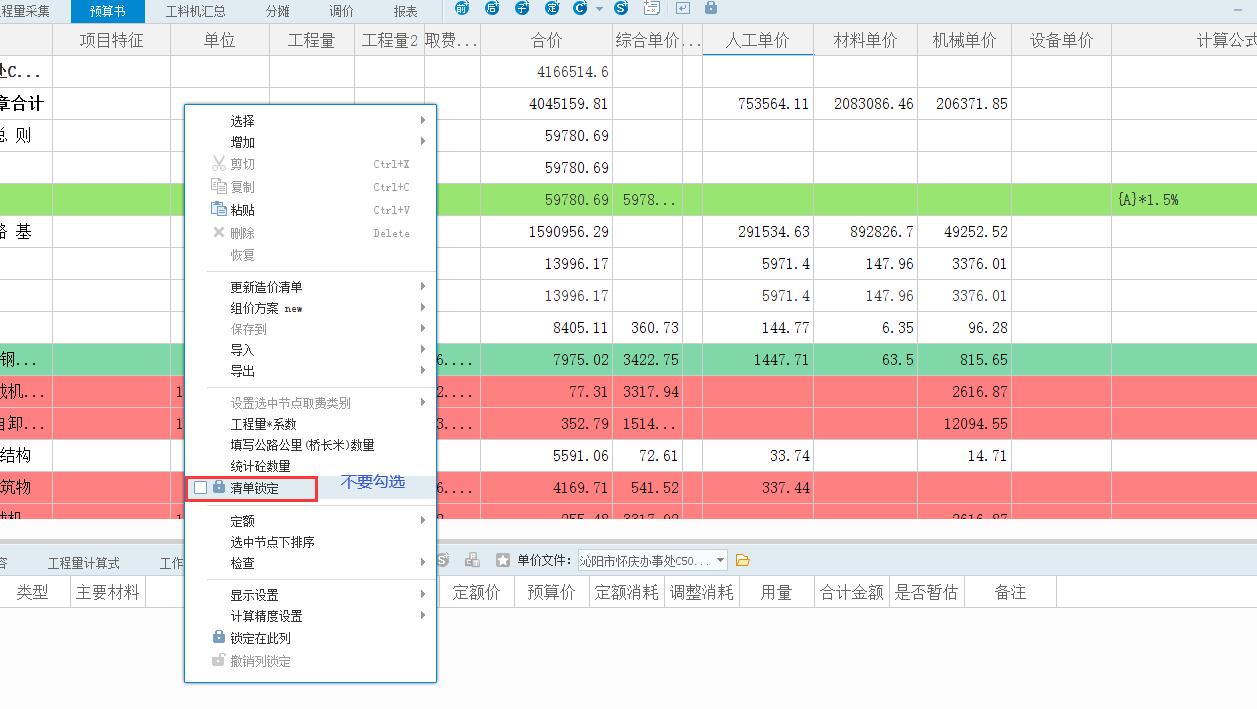
Task: Open dropdown arrow next to blue C icon
Action: (599, 9)
